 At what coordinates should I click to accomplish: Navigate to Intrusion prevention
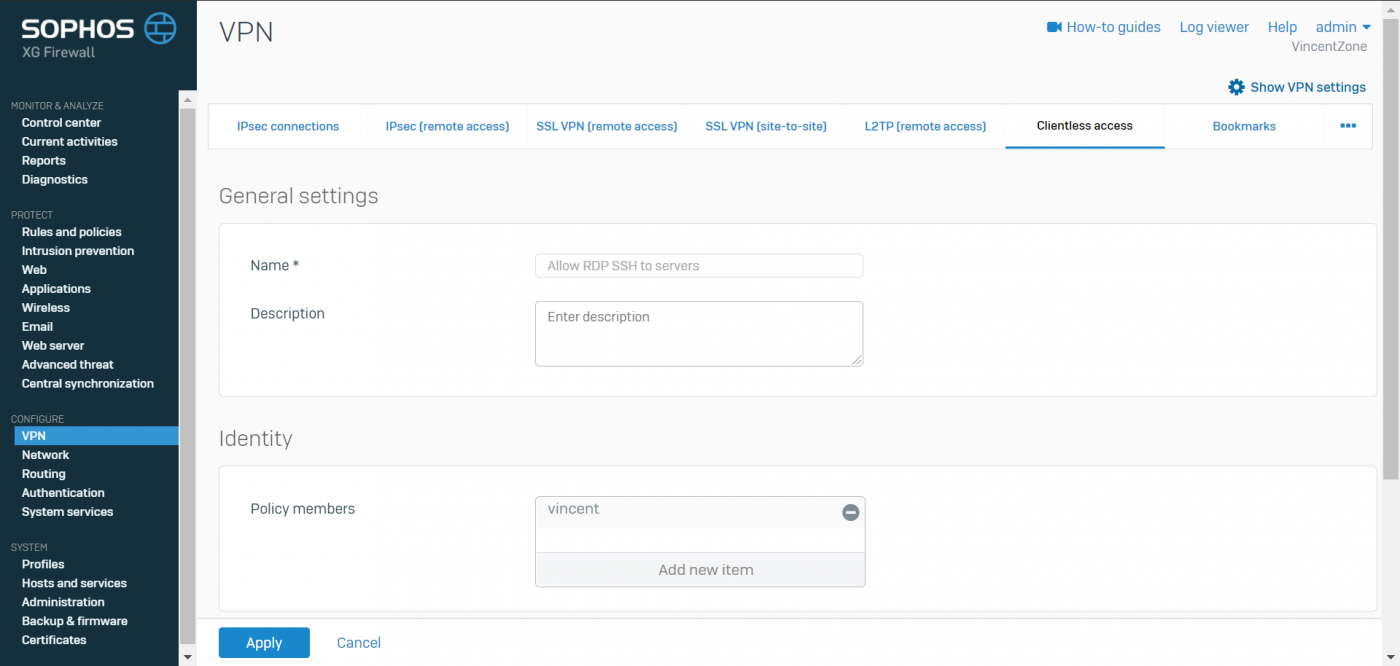click(x=78, y=251)
